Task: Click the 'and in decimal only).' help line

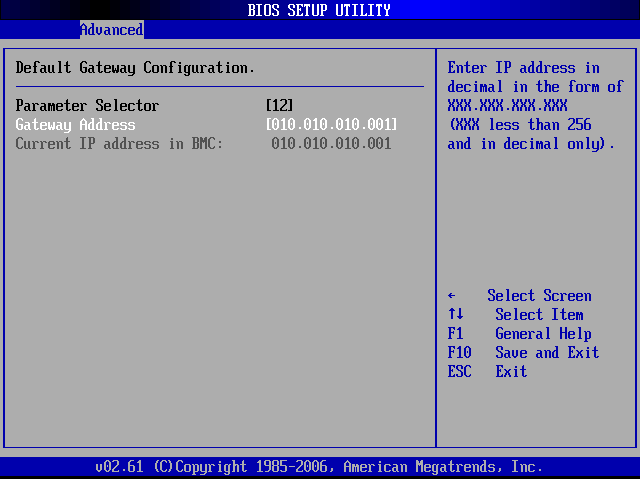Action: (x=531, y=144)
